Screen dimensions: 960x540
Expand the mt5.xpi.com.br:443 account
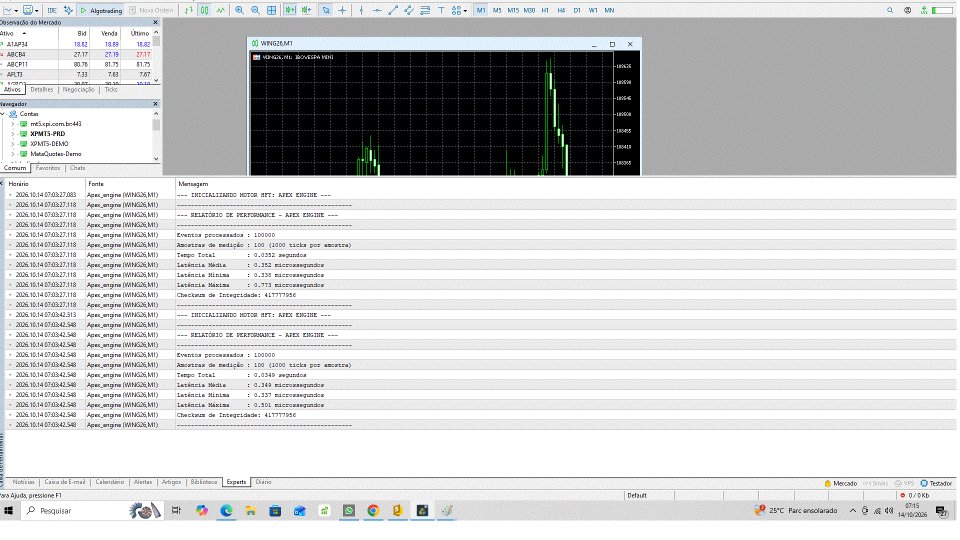[x=13, y=124]
